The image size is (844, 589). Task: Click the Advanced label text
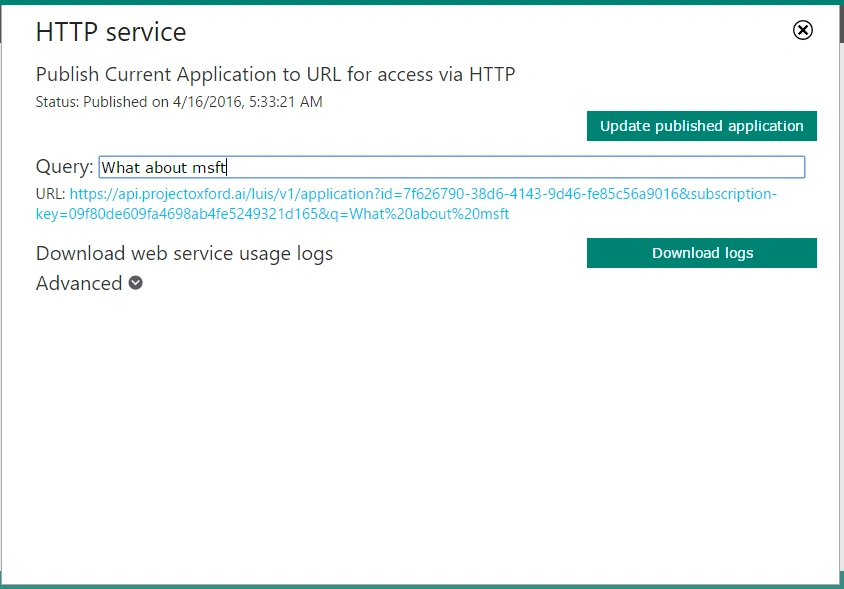coord(79,283)
